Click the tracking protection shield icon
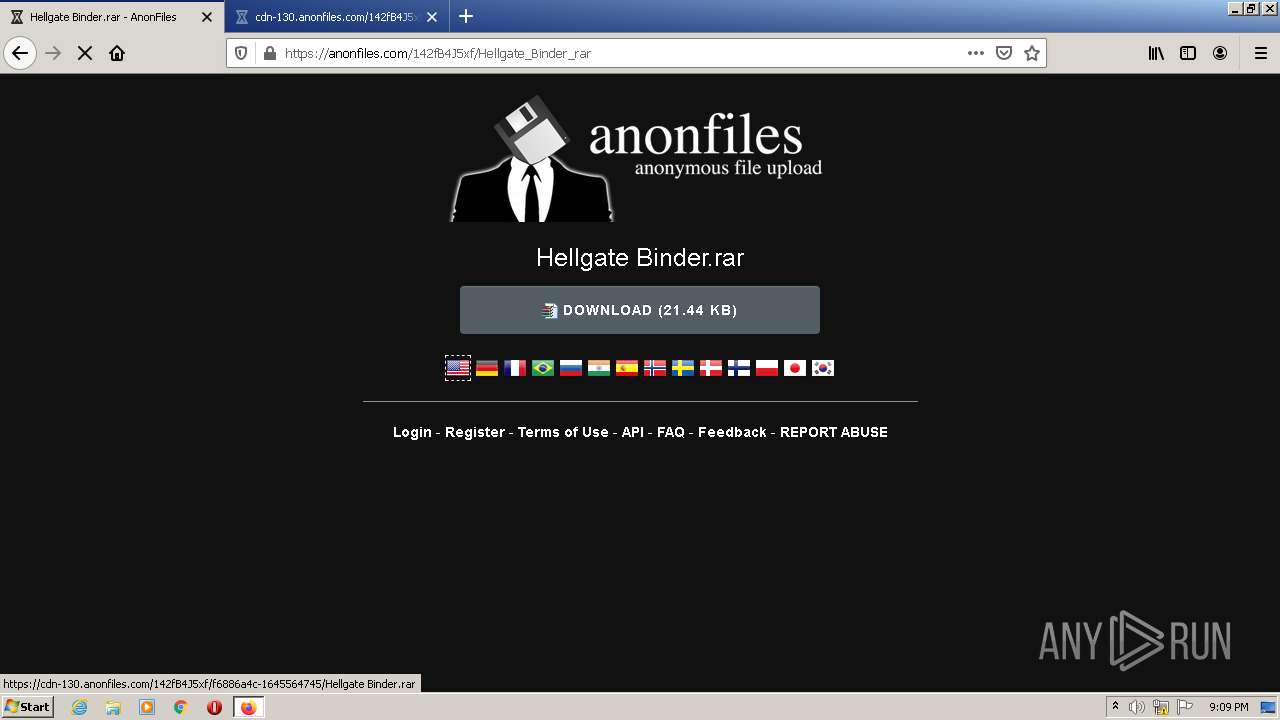1280x720 pixels. click(x=241, y=53)
